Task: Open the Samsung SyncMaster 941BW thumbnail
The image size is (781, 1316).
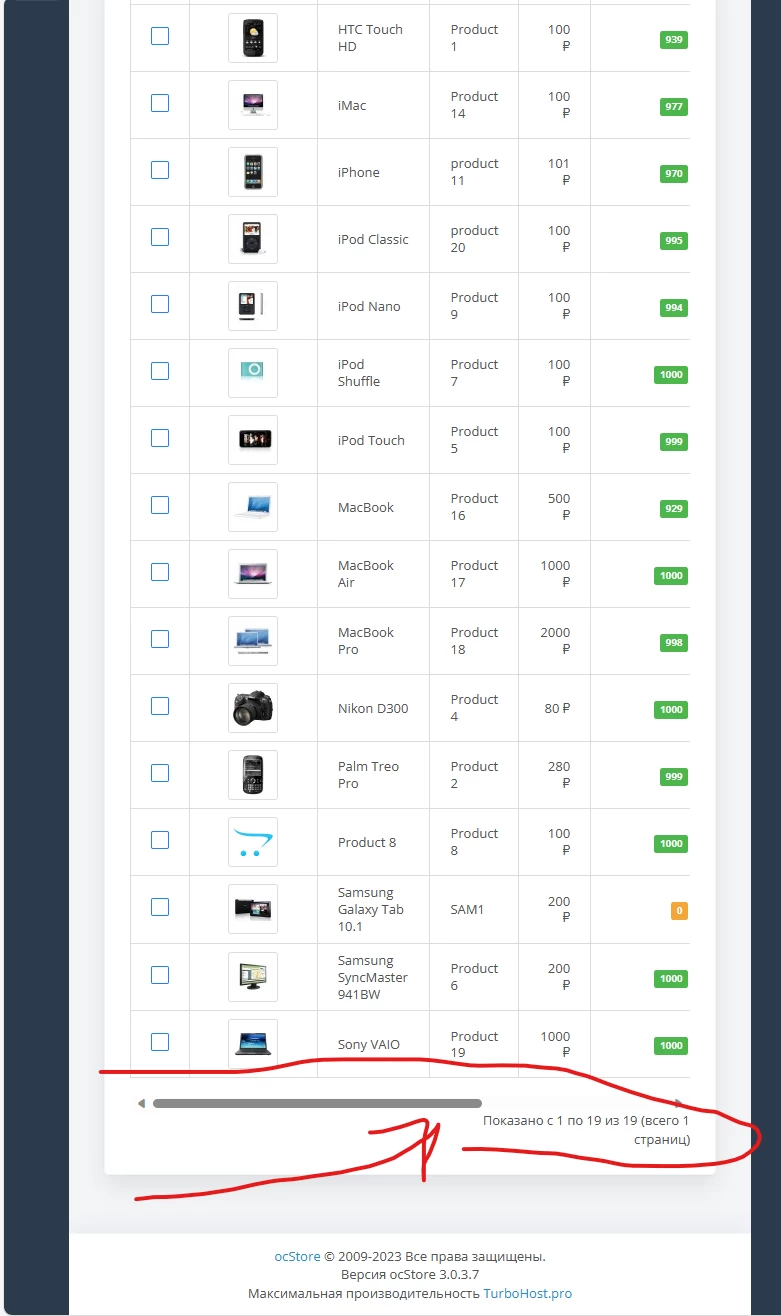Action: (253, 977)
